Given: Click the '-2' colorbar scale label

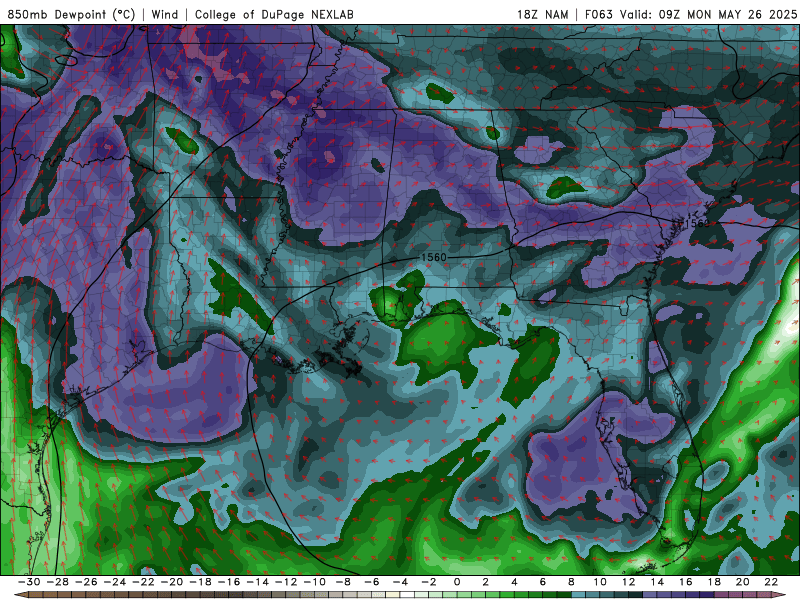Looking at the screenshot, I should point(429,582).
